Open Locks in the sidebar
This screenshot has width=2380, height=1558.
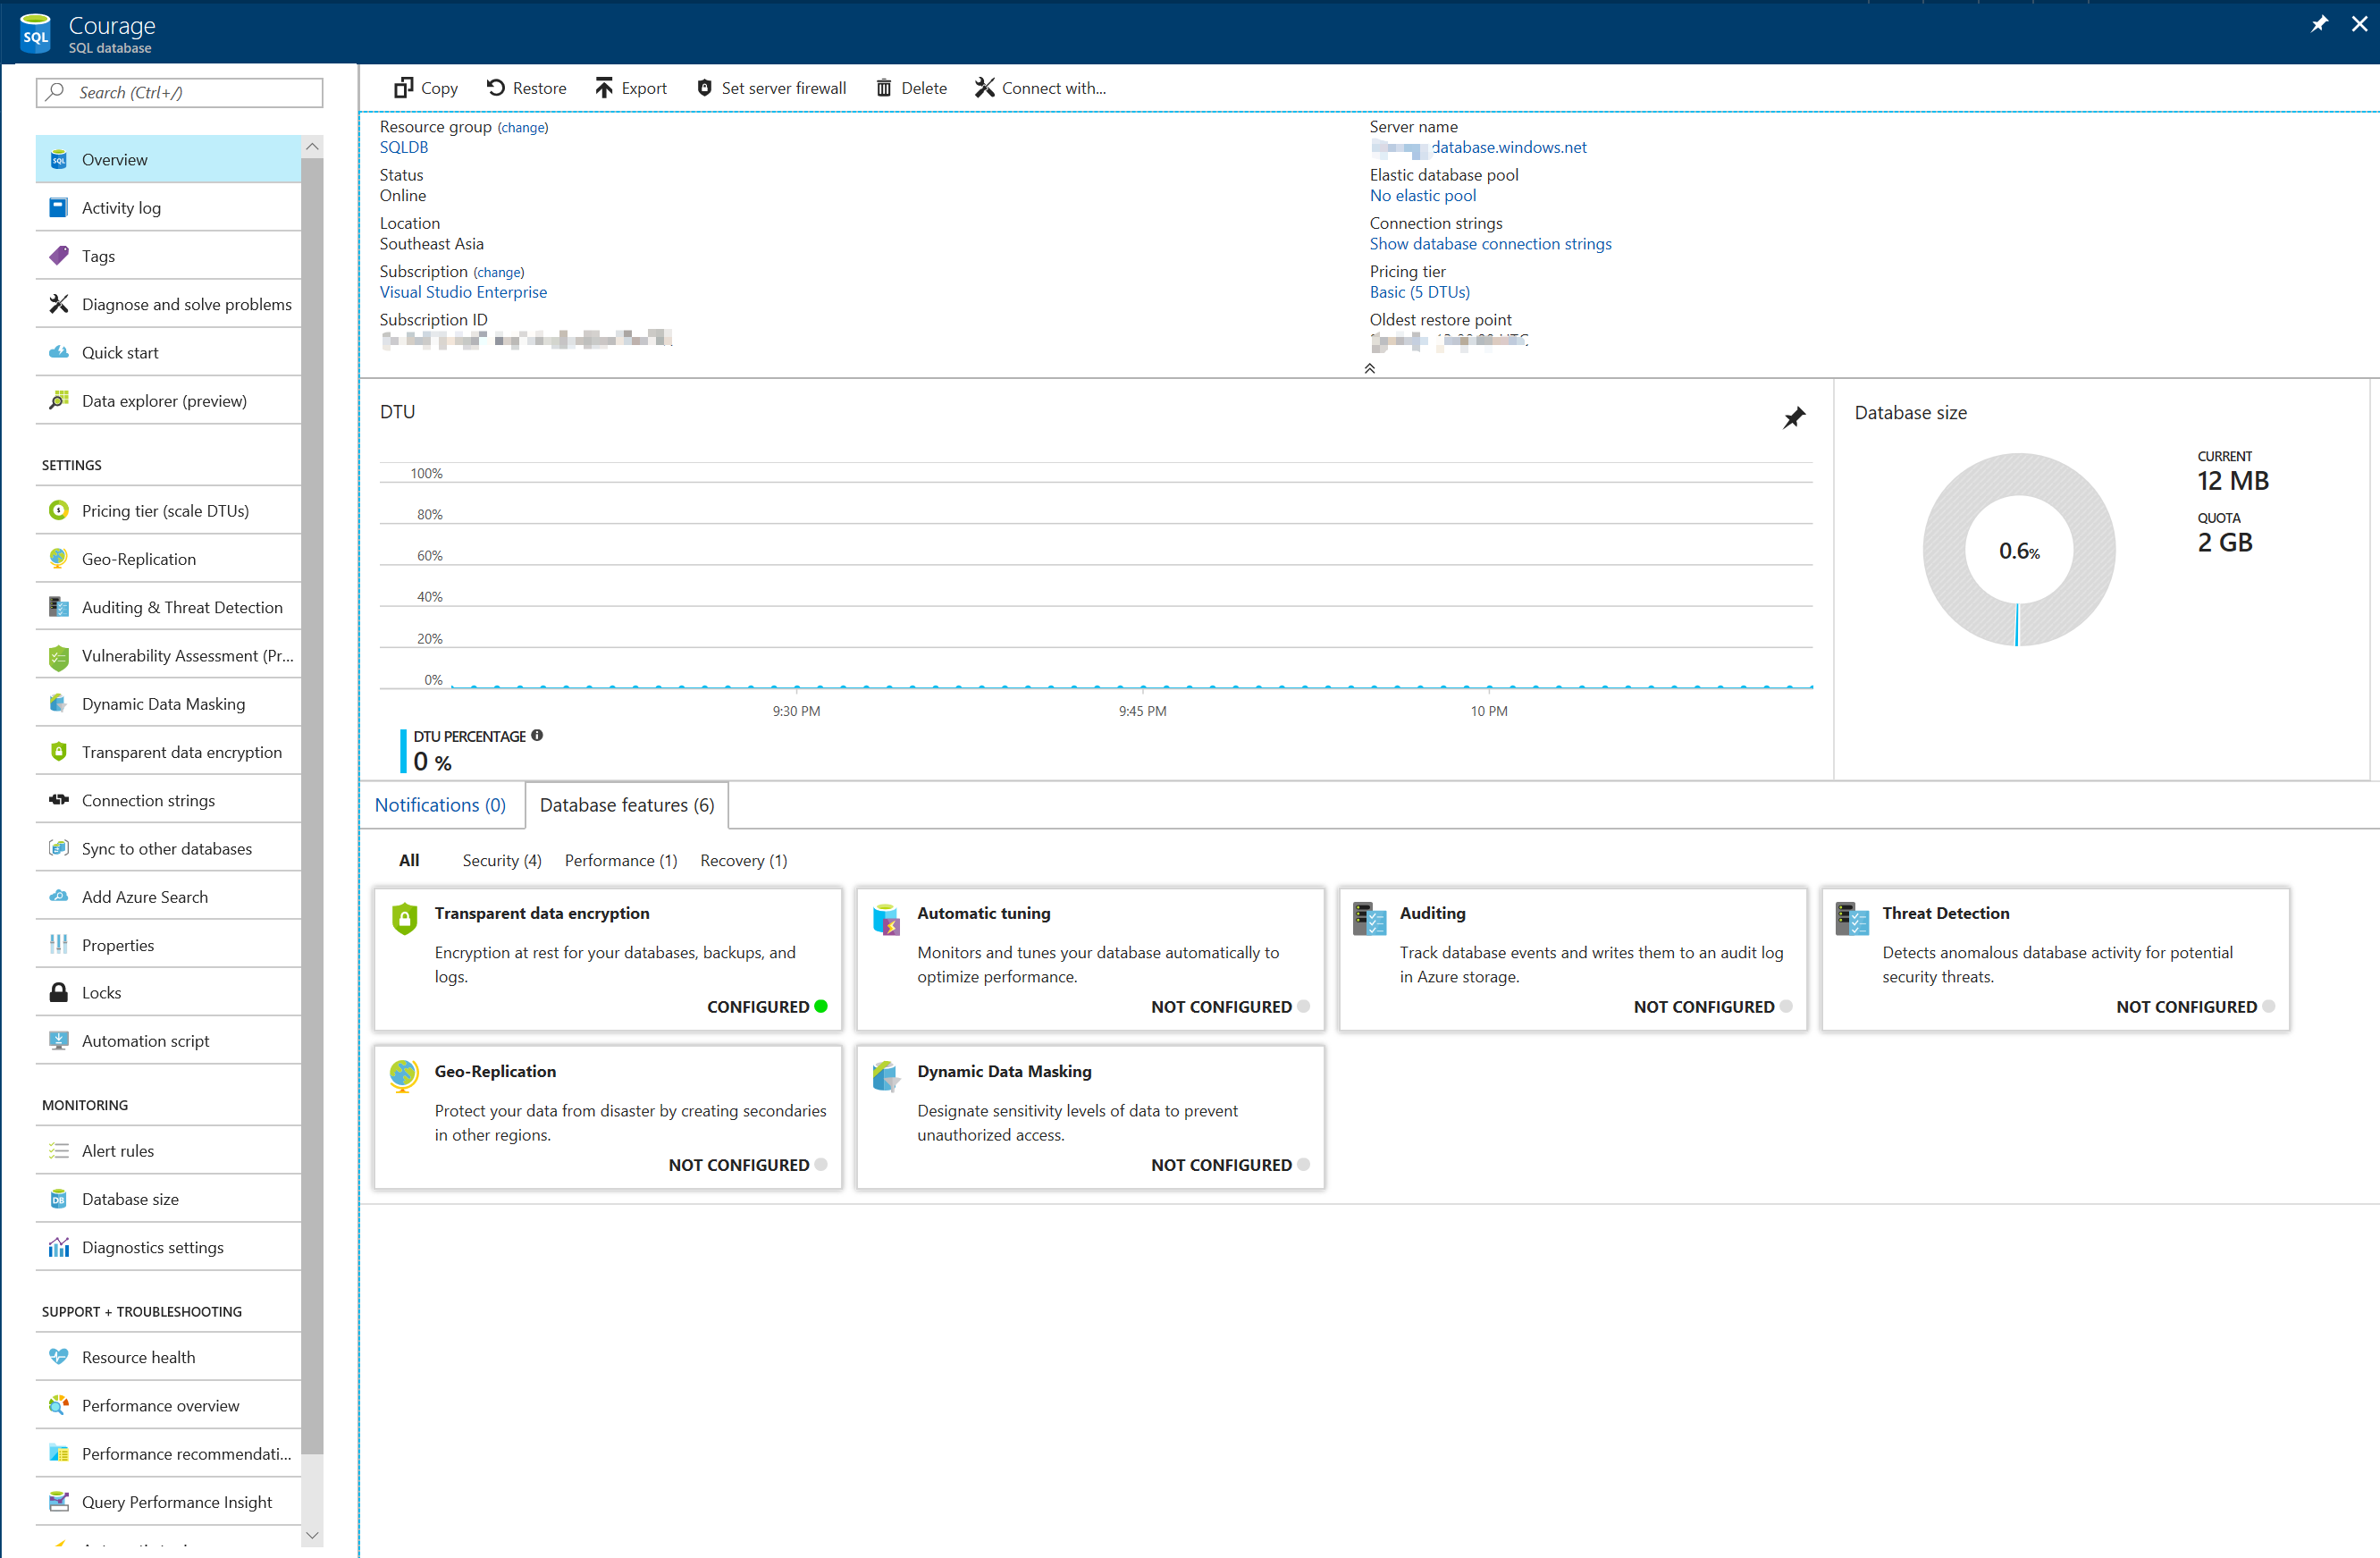click(x=168, y=993)
